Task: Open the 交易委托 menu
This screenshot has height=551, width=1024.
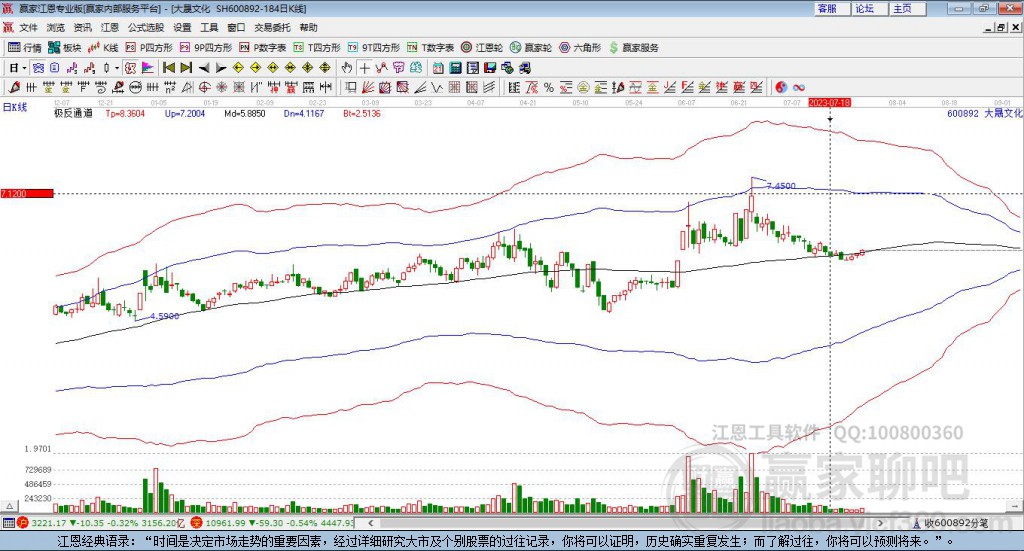Action: (272, 28)
